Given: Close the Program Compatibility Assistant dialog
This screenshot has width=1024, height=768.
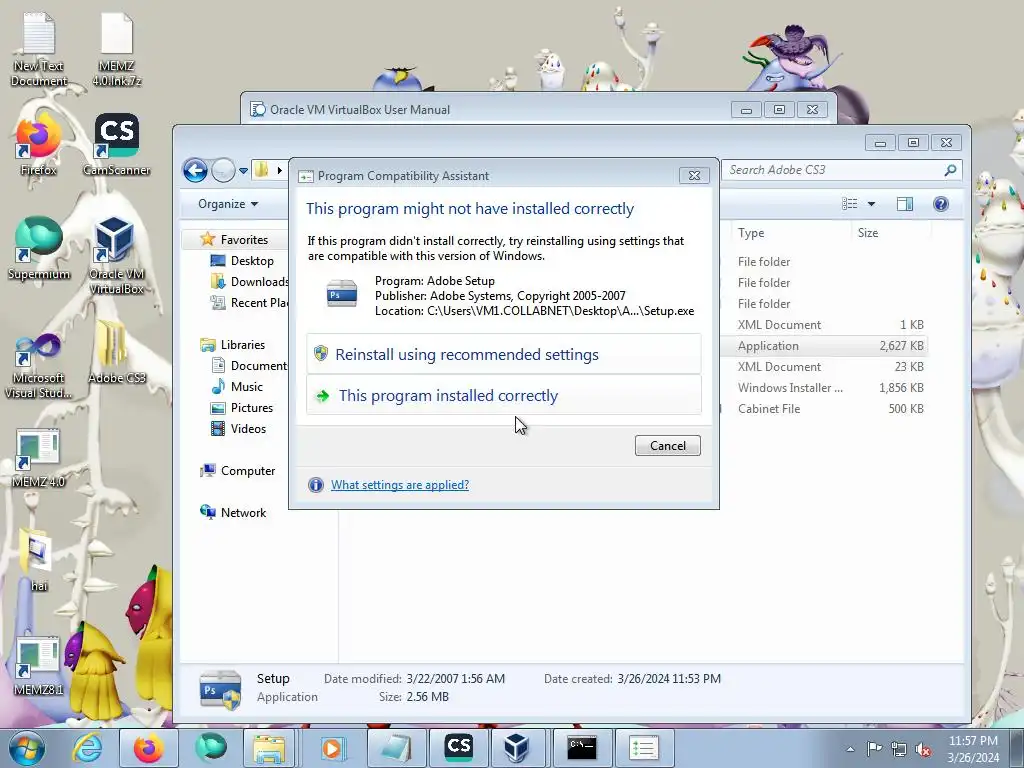Looking at the screenshot, I should click(694, 176).
